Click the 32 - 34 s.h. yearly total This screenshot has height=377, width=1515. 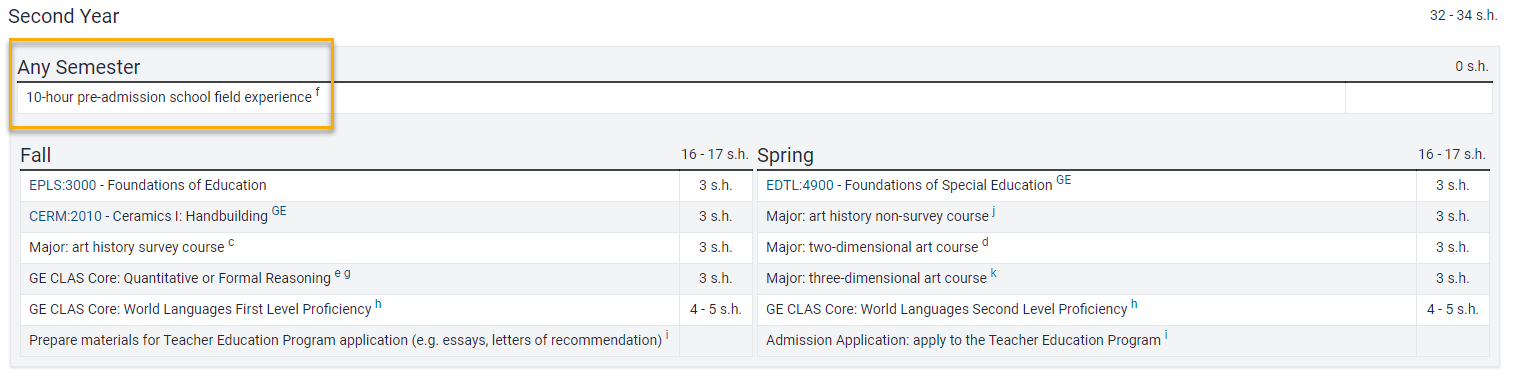1465,16
